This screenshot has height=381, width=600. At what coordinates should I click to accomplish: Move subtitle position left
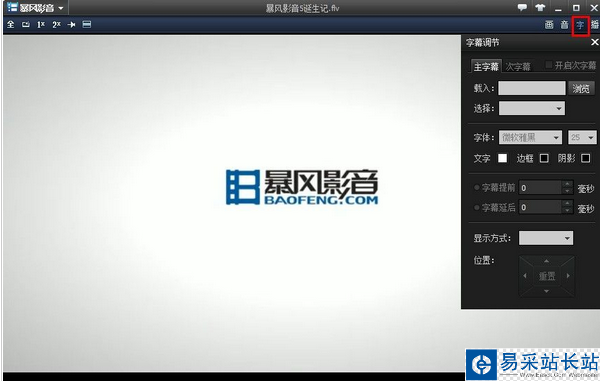[525, 276]
